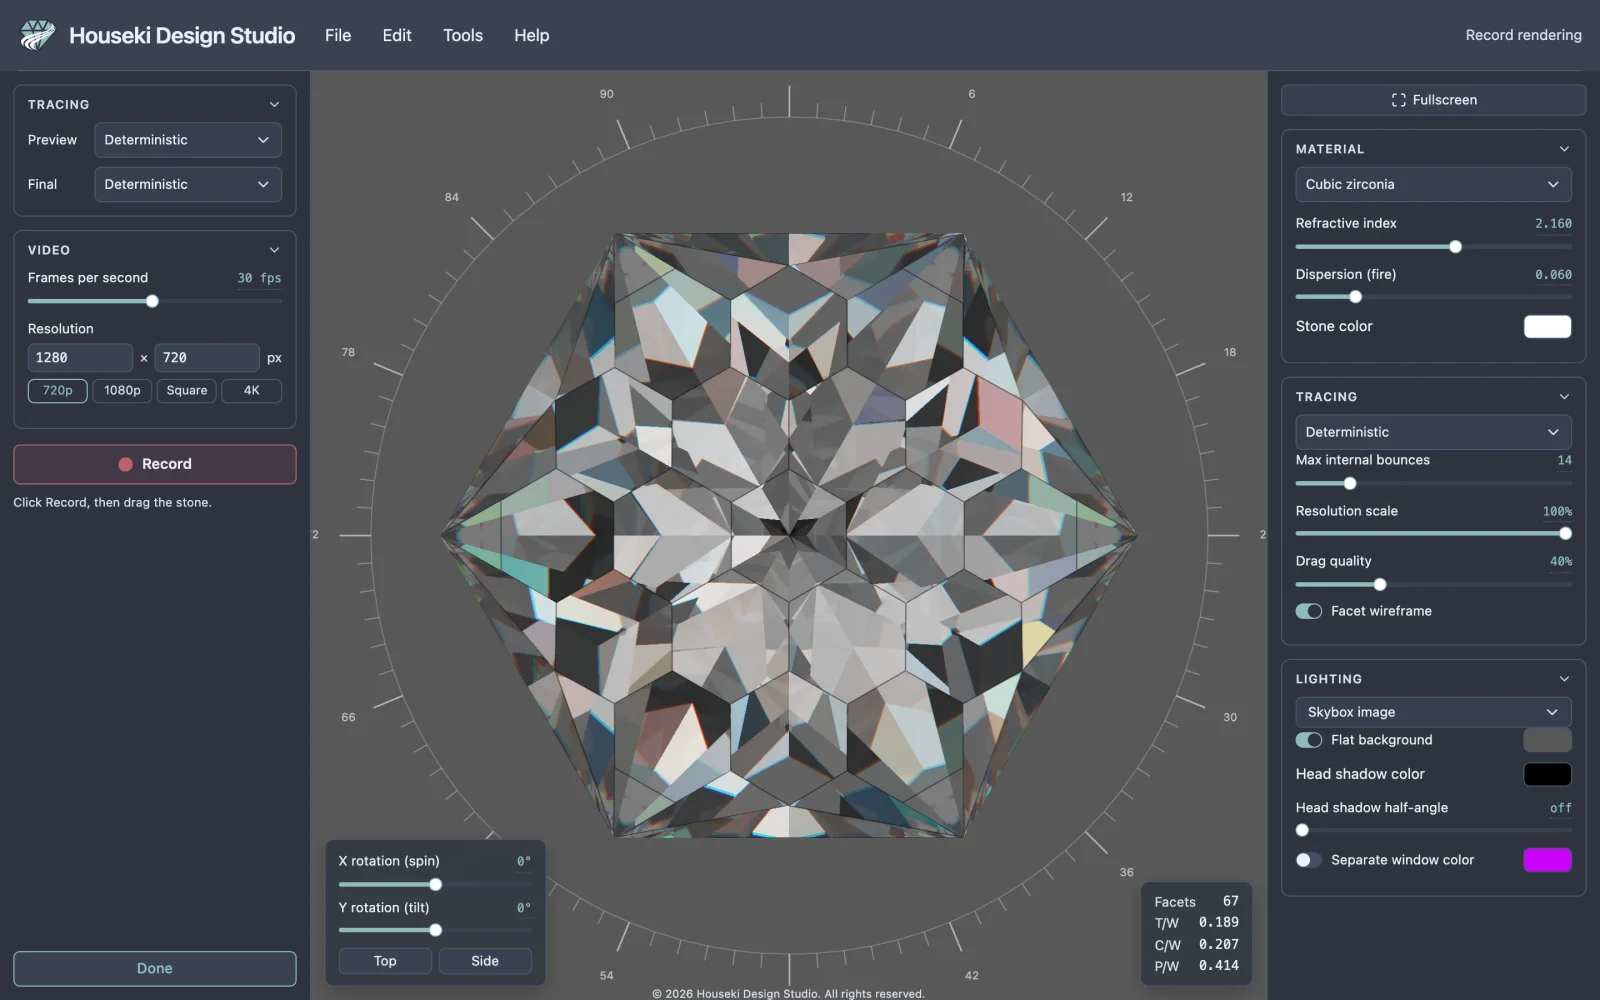Click the magenta window color swatch
Screen dimensions: 1600x1000
[x=1547, y=860]
